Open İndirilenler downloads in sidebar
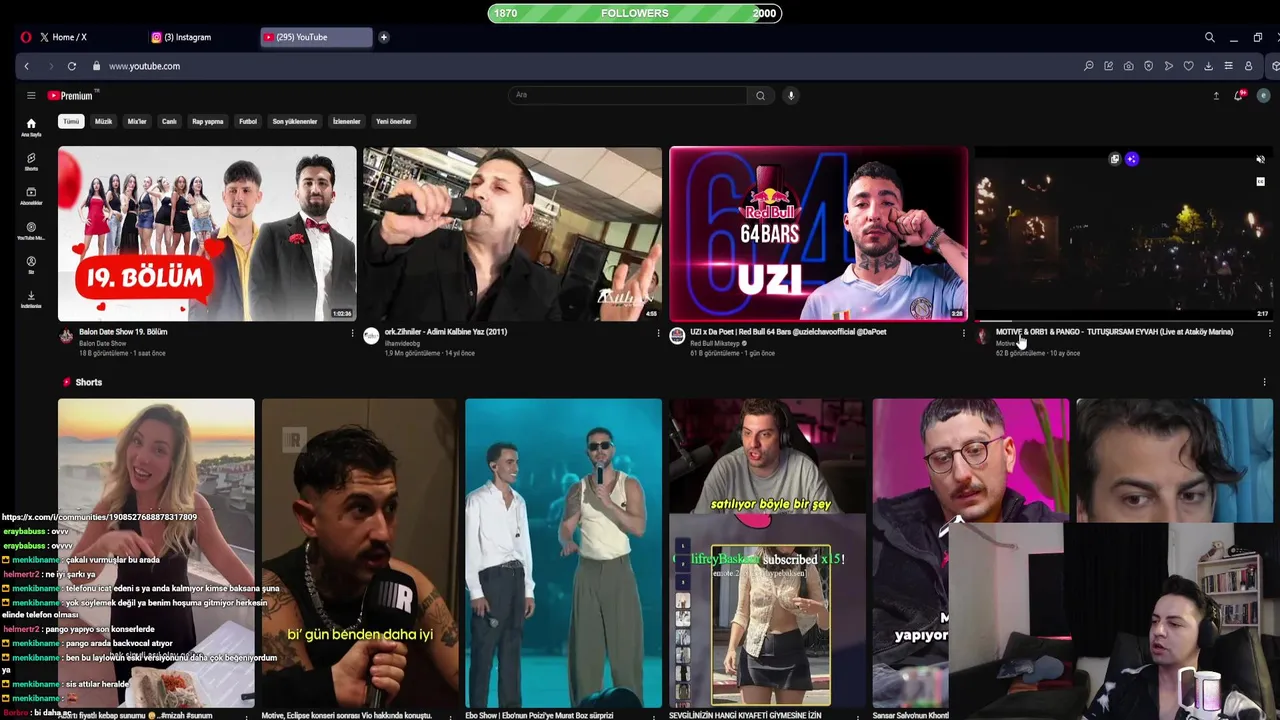The image size is (1280, 720). tap(31, 299)
